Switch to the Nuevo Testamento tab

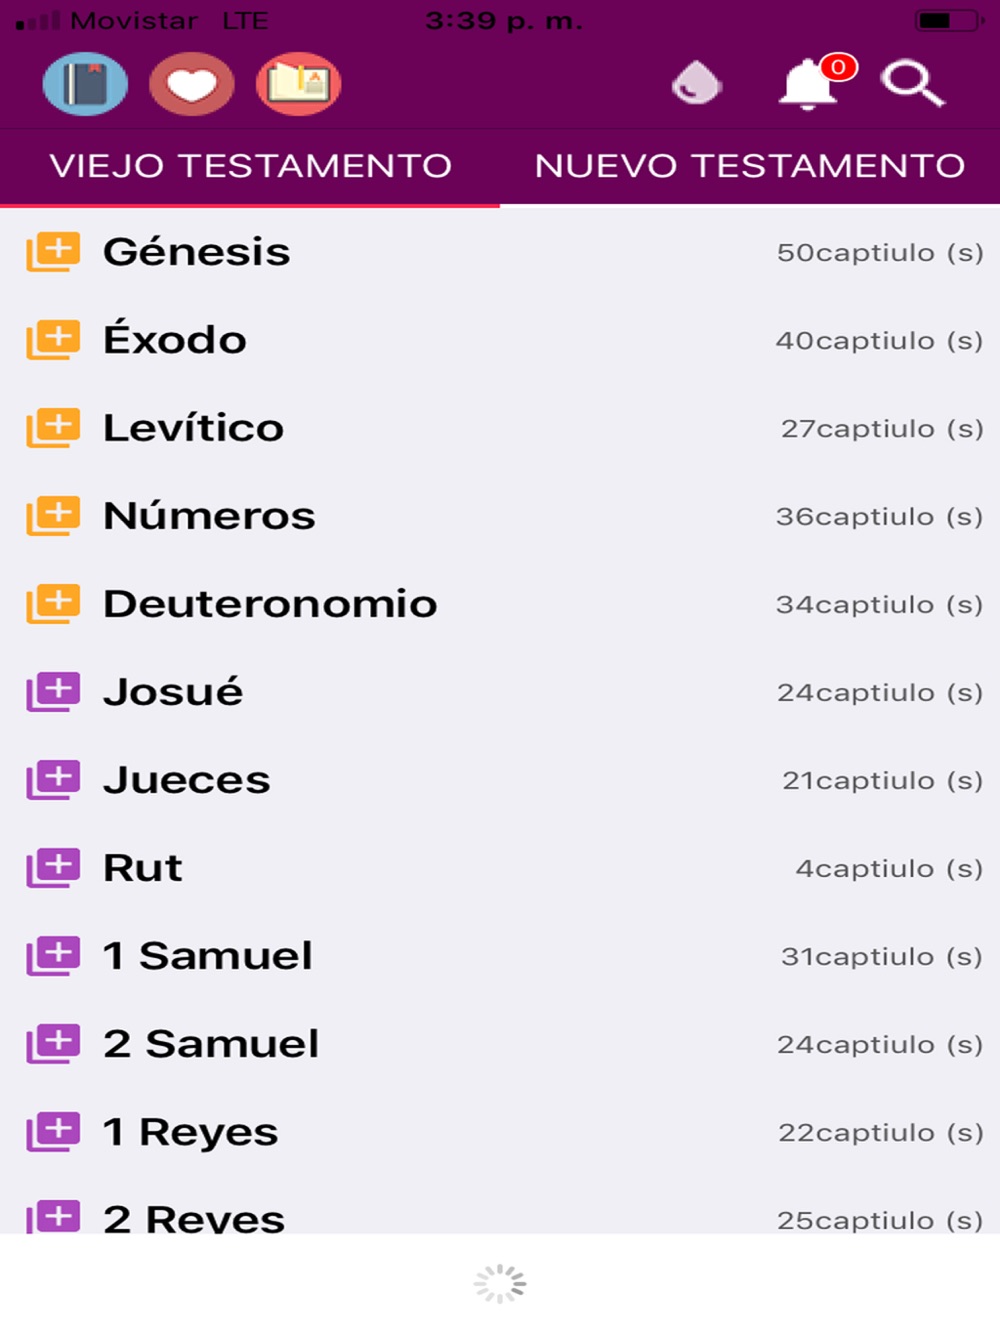[750, 166]
